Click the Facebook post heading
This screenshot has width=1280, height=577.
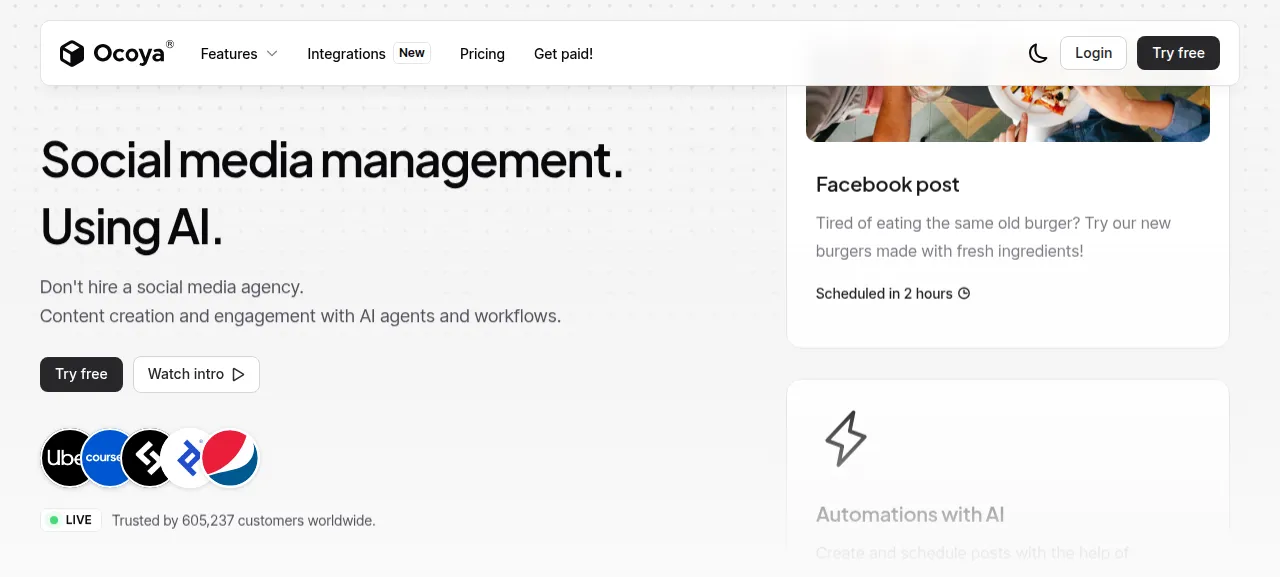click(887, 184)
